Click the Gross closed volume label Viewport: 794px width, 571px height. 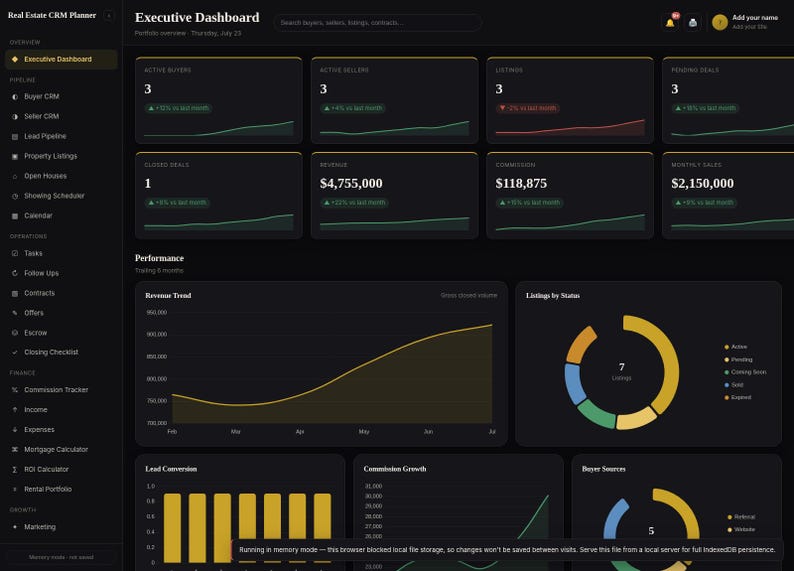[468, 295]
